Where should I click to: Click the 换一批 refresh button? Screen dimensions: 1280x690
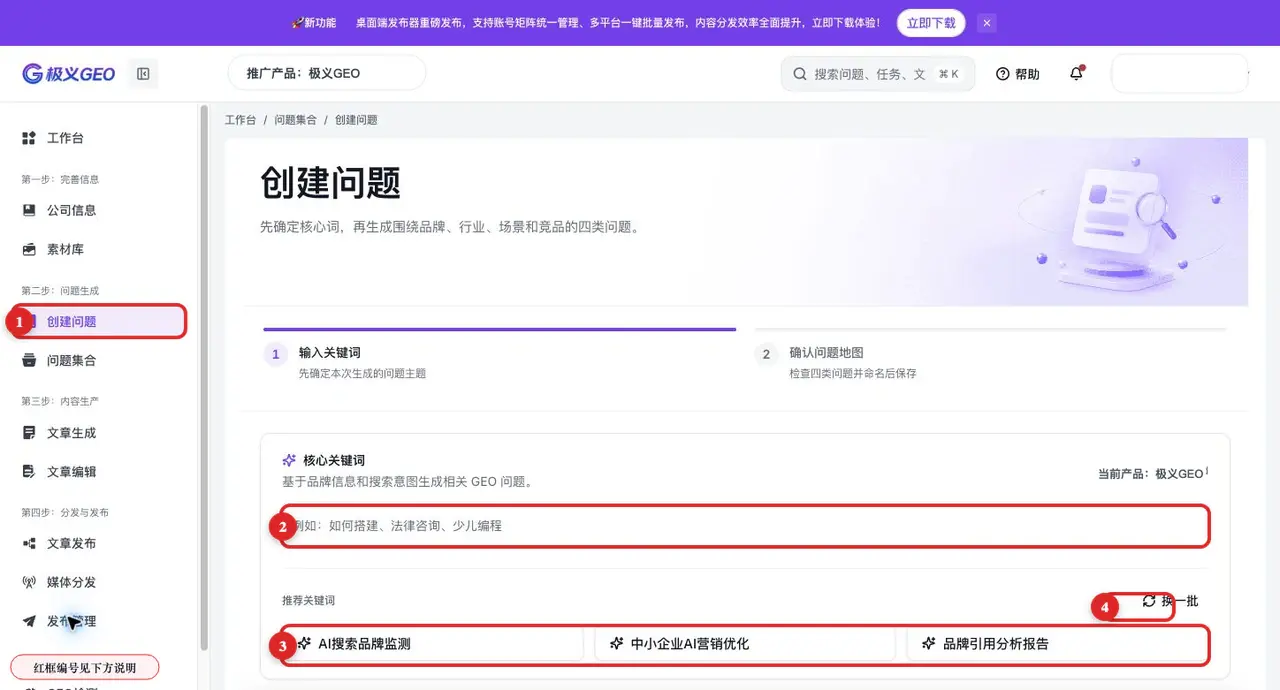1170,601
